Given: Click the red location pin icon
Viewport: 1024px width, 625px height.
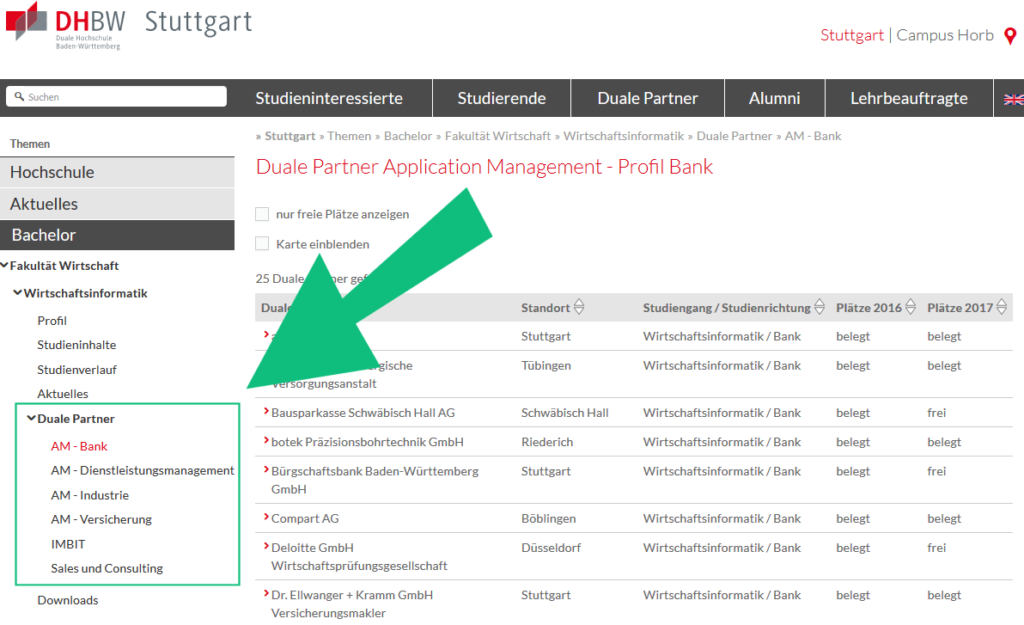Looking at the screenshot, I should [x=1010, y=36].
